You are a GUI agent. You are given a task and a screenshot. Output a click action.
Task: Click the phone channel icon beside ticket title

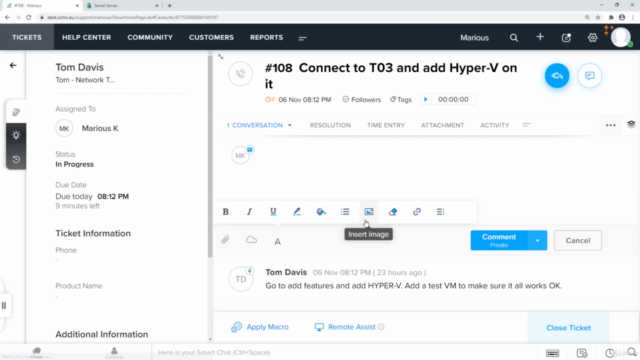[x=240, y=74]
